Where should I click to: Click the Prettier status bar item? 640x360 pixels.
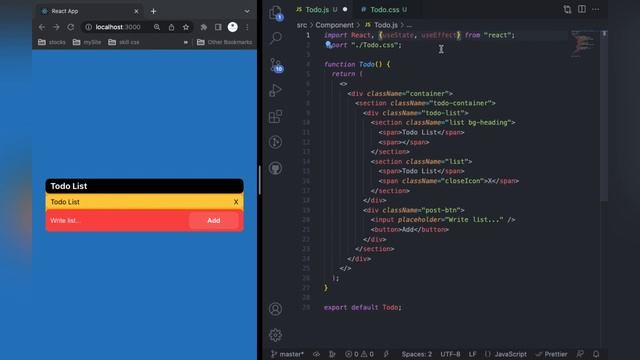coord(551,354)
